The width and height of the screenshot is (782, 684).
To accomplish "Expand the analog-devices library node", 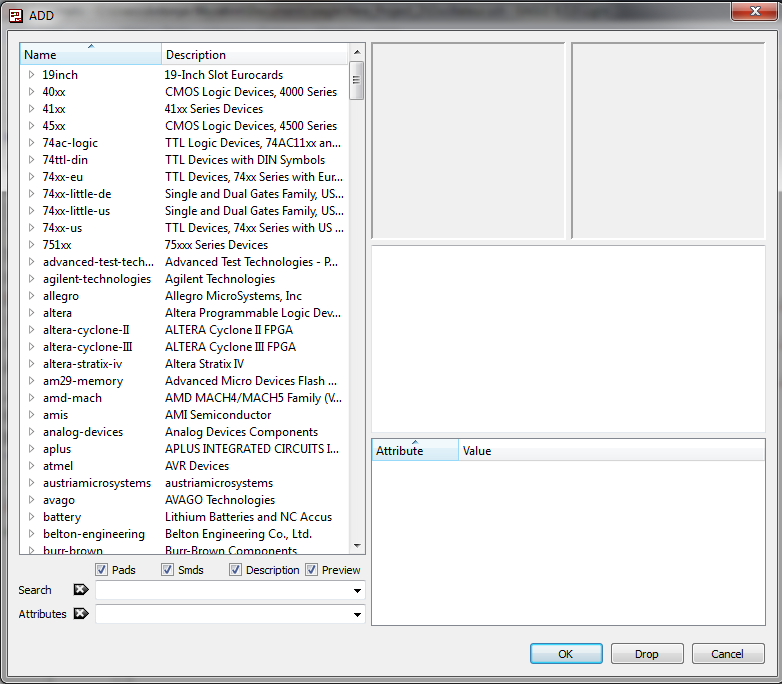I will [x=31, y=432].
